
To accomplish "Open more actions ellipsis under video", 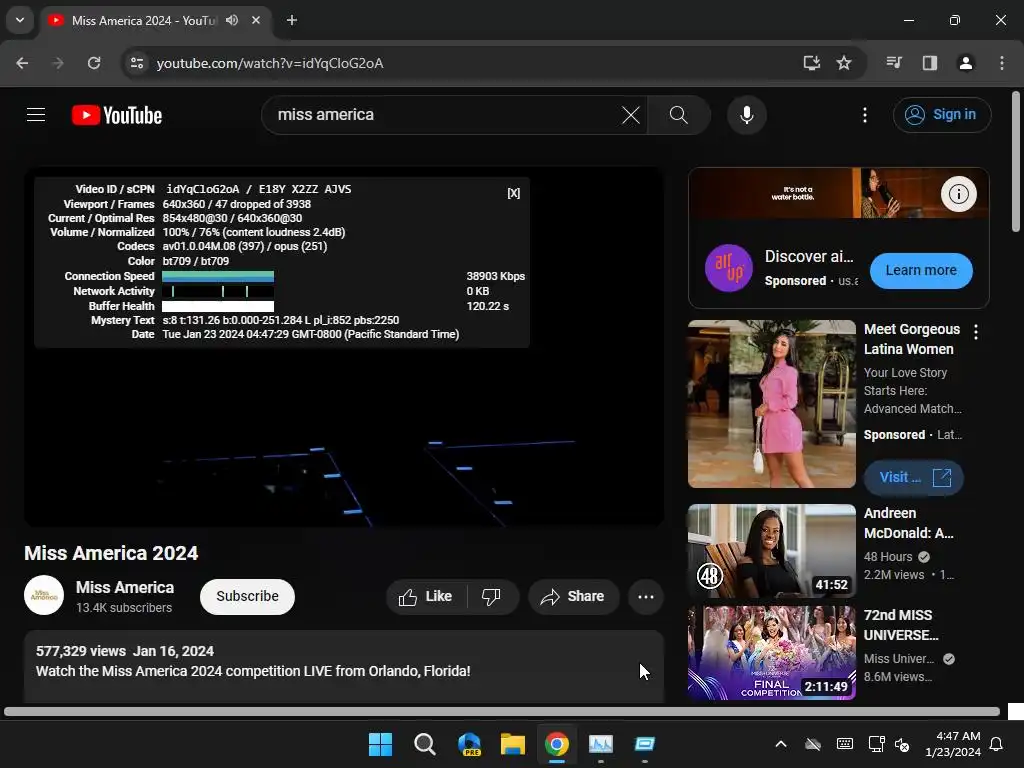I will click(x=646, y=596).
